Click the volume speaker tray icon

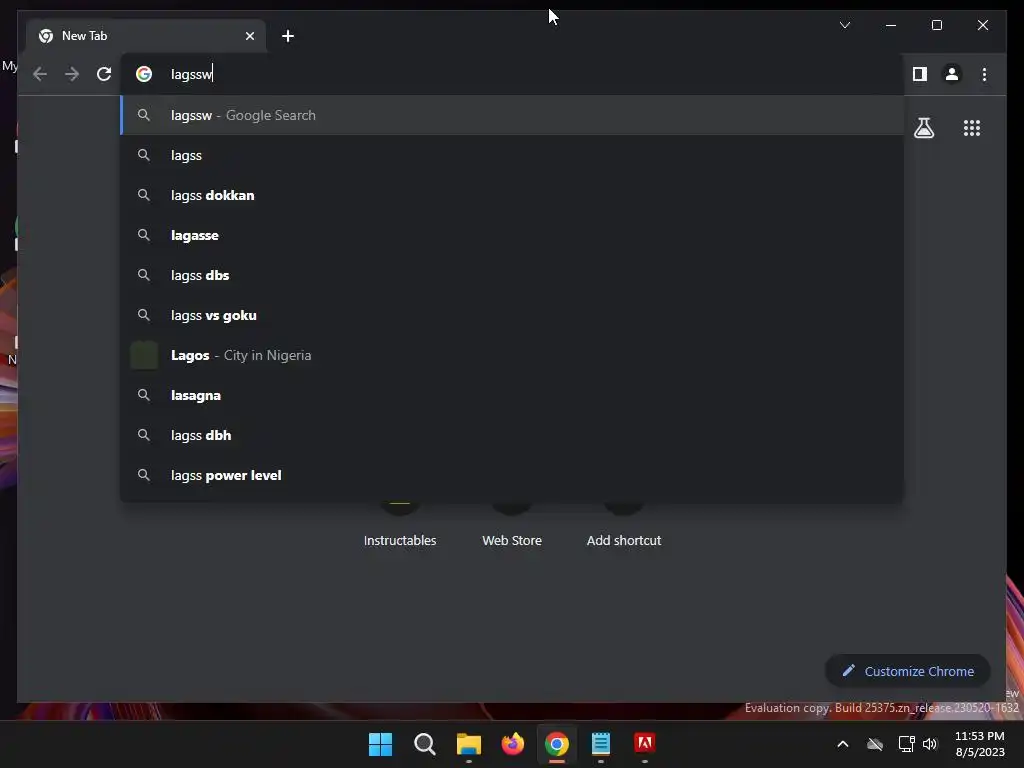pos(930,744)
